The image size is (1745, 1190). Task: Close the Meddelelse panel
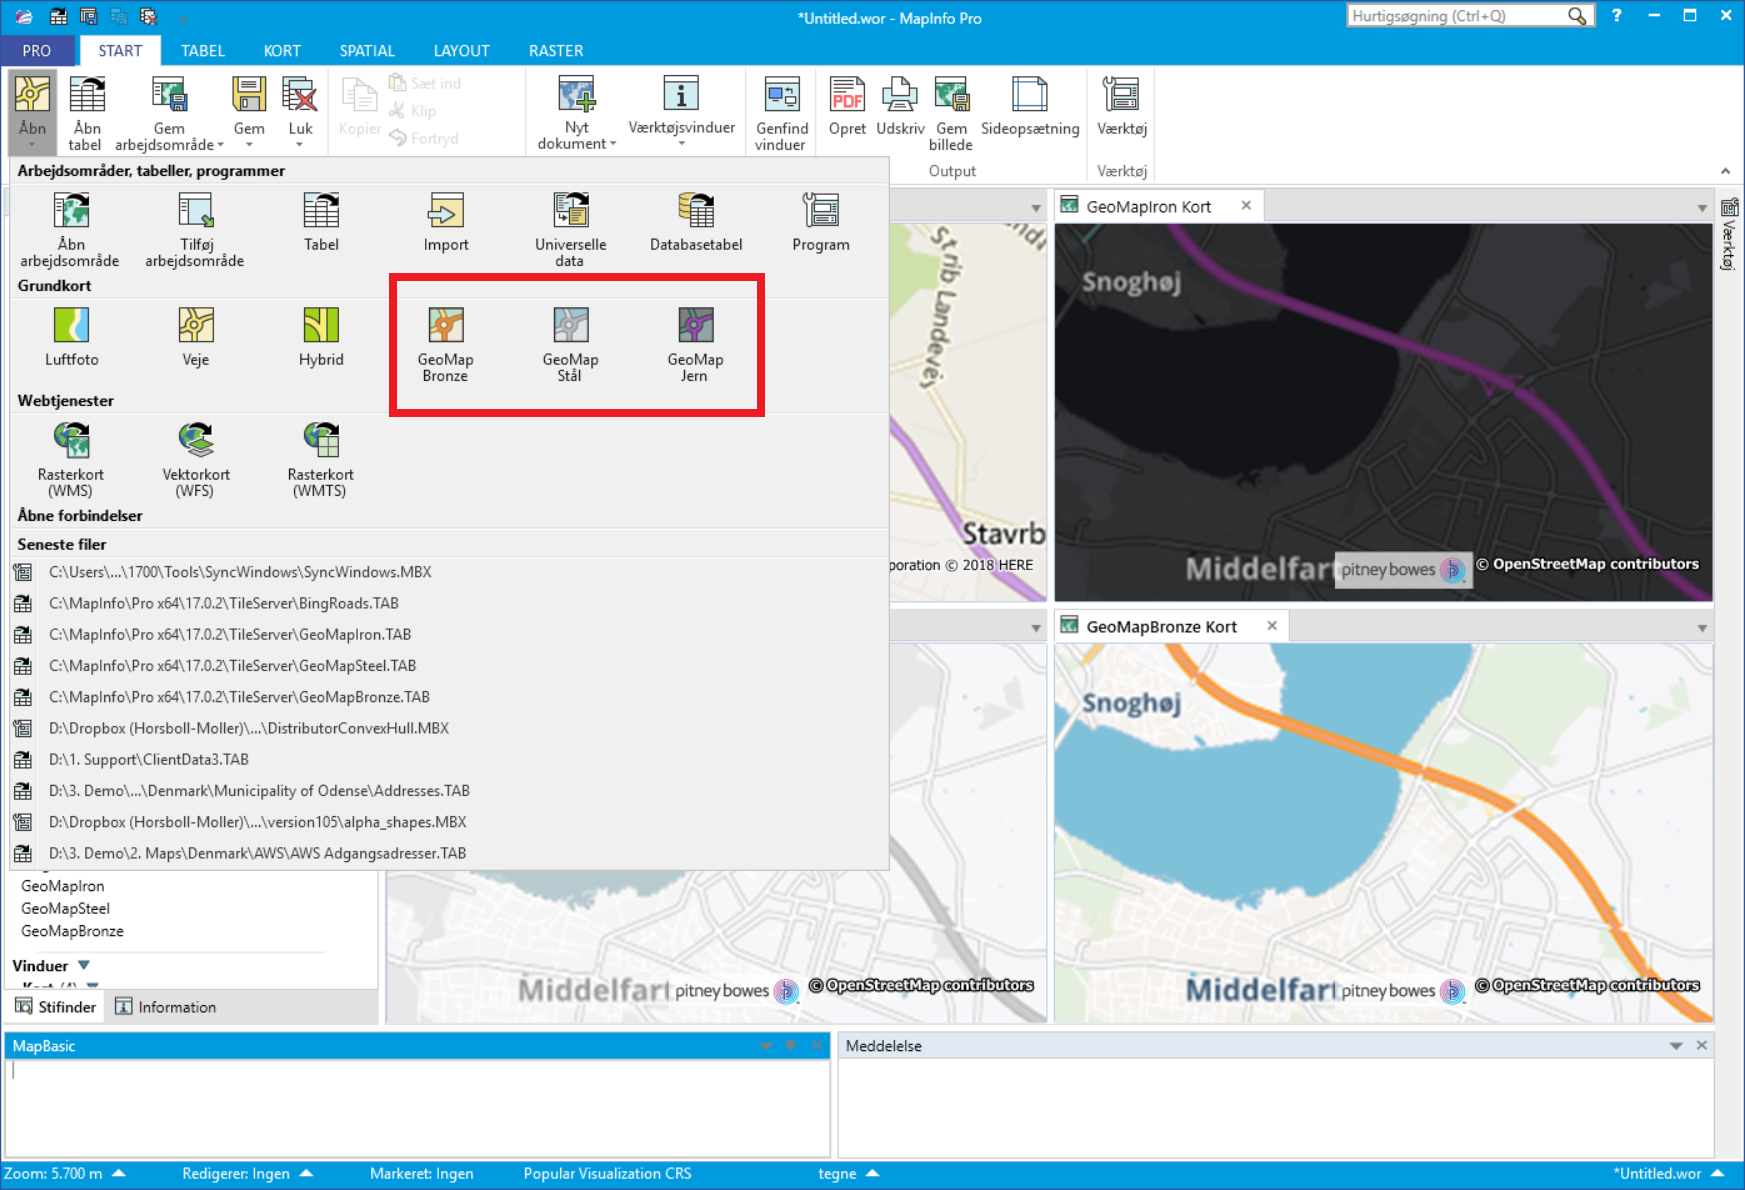(1702, 1045)
